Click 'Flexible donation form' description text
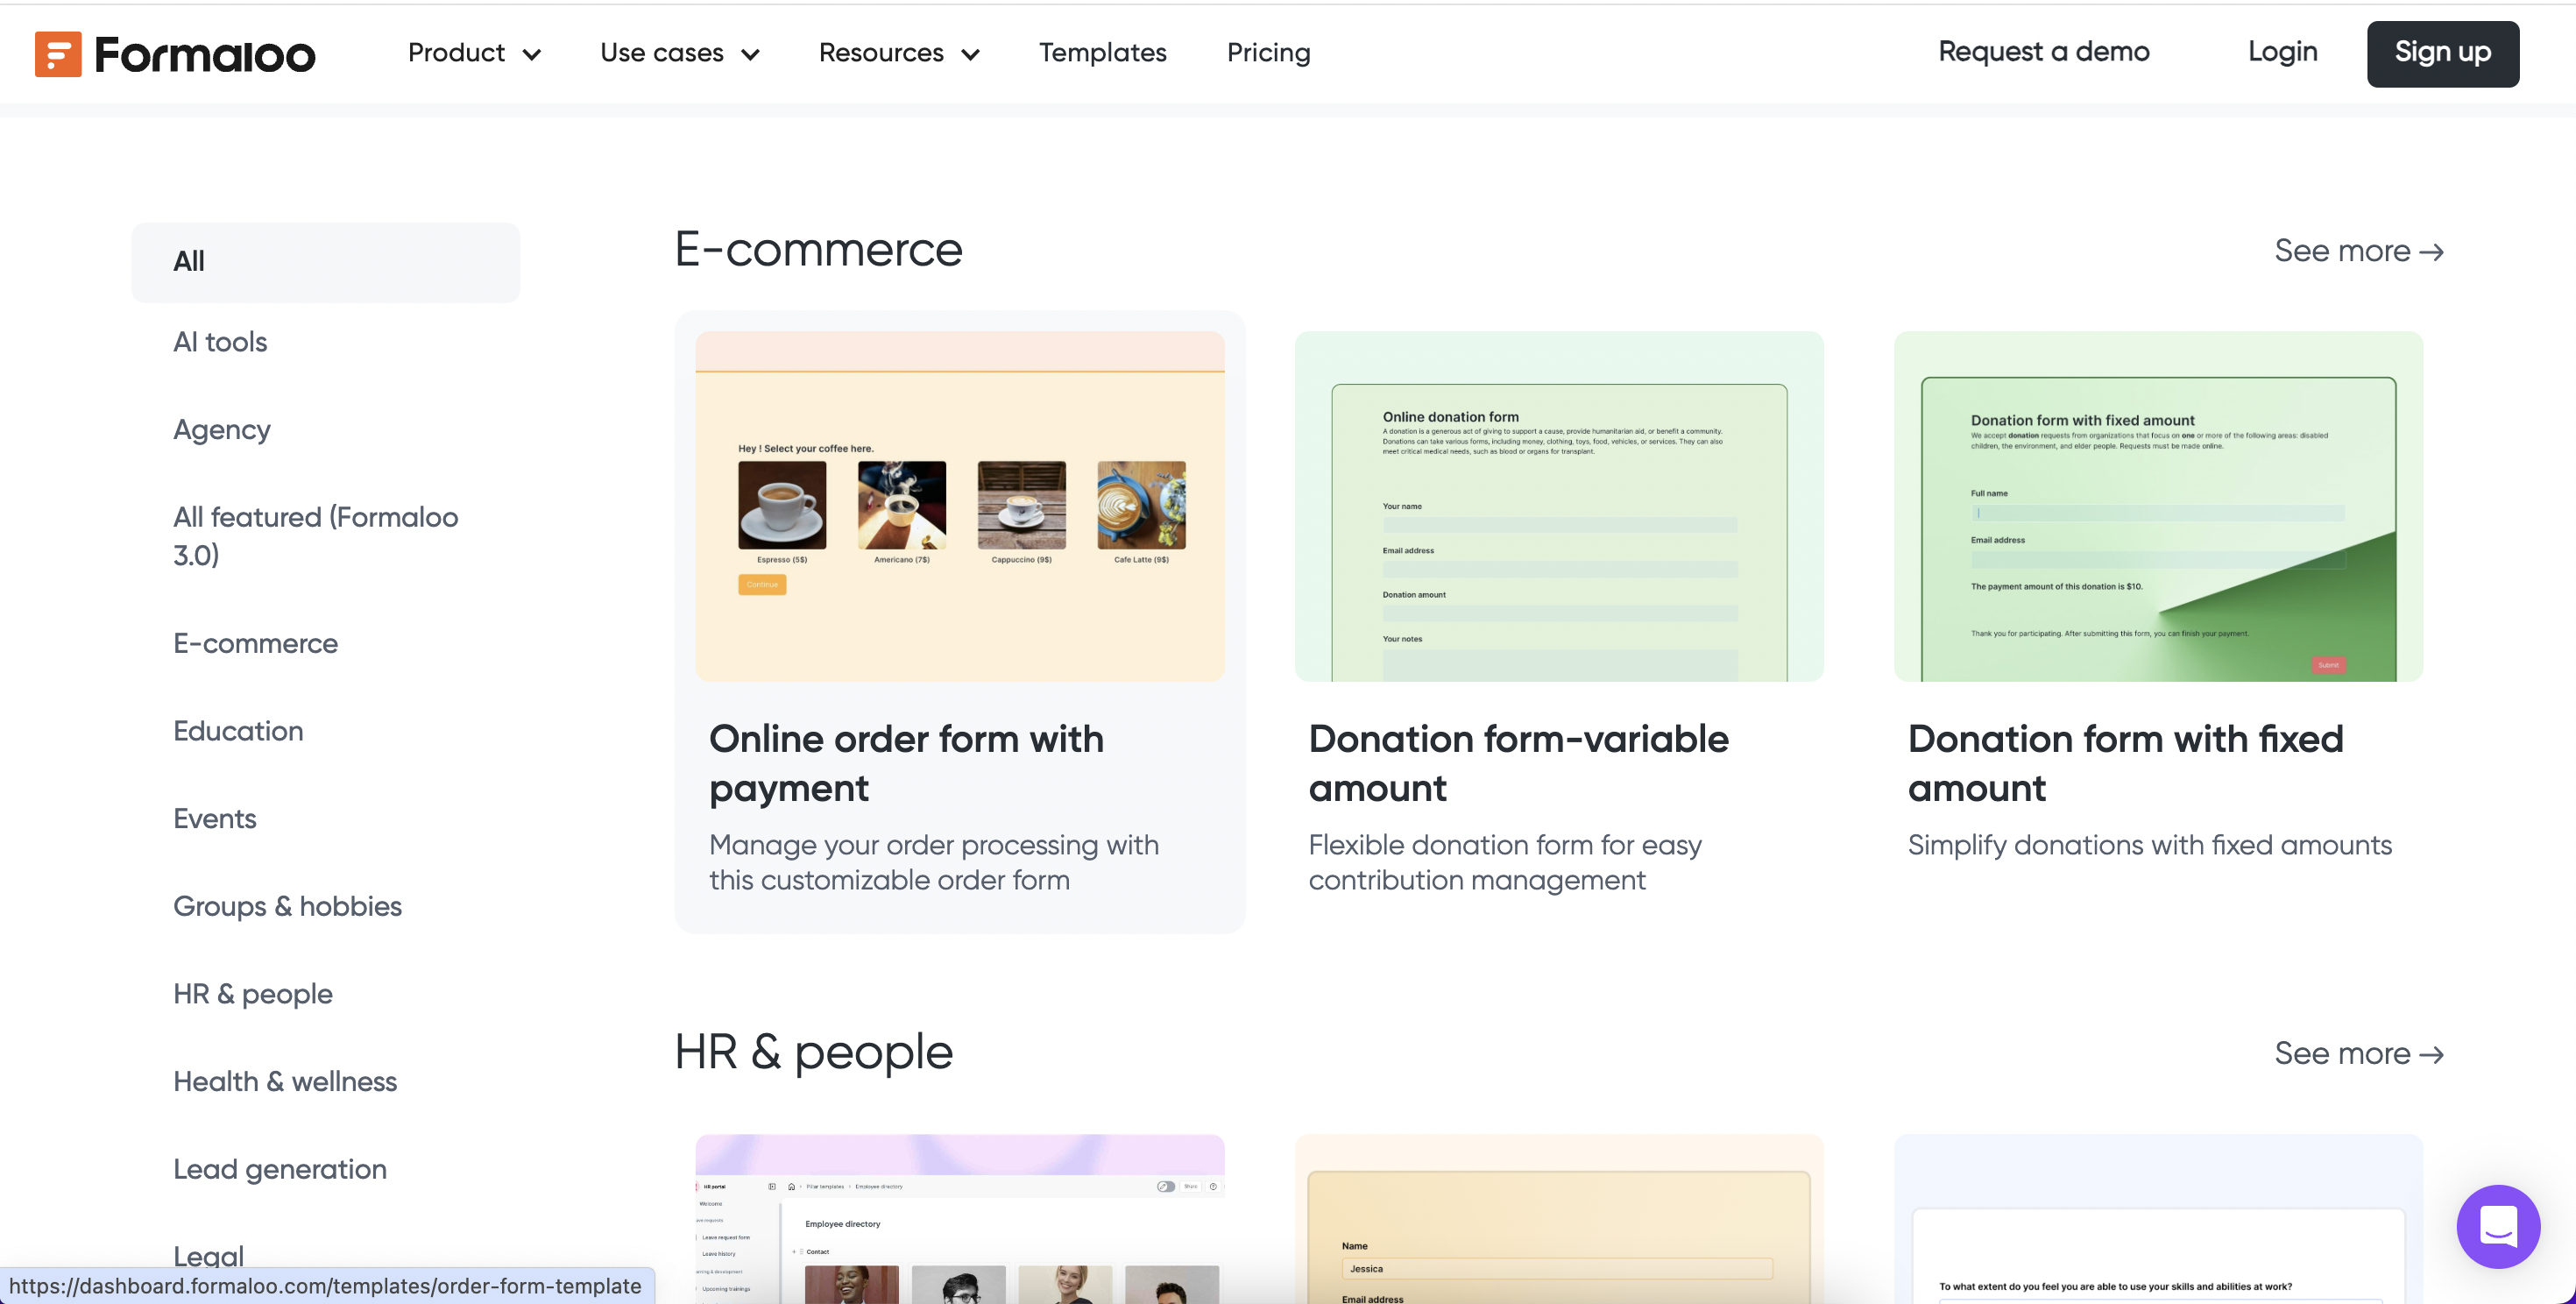This screenshot has height=1304, width=2576. 1505,863
